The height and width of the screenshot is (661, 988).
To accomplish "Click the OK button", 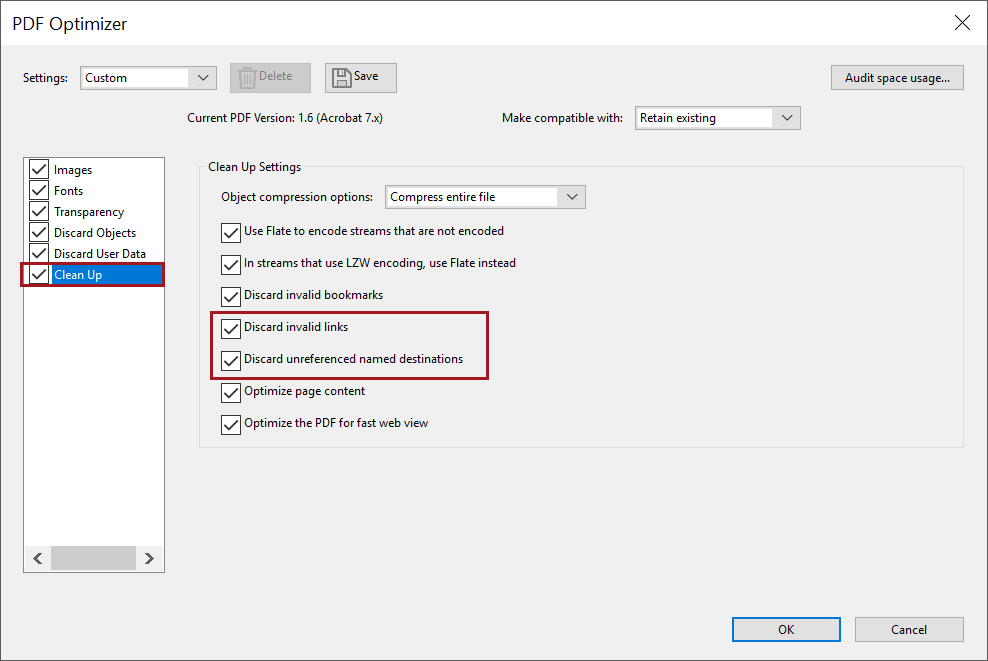I will coord(786,629).
